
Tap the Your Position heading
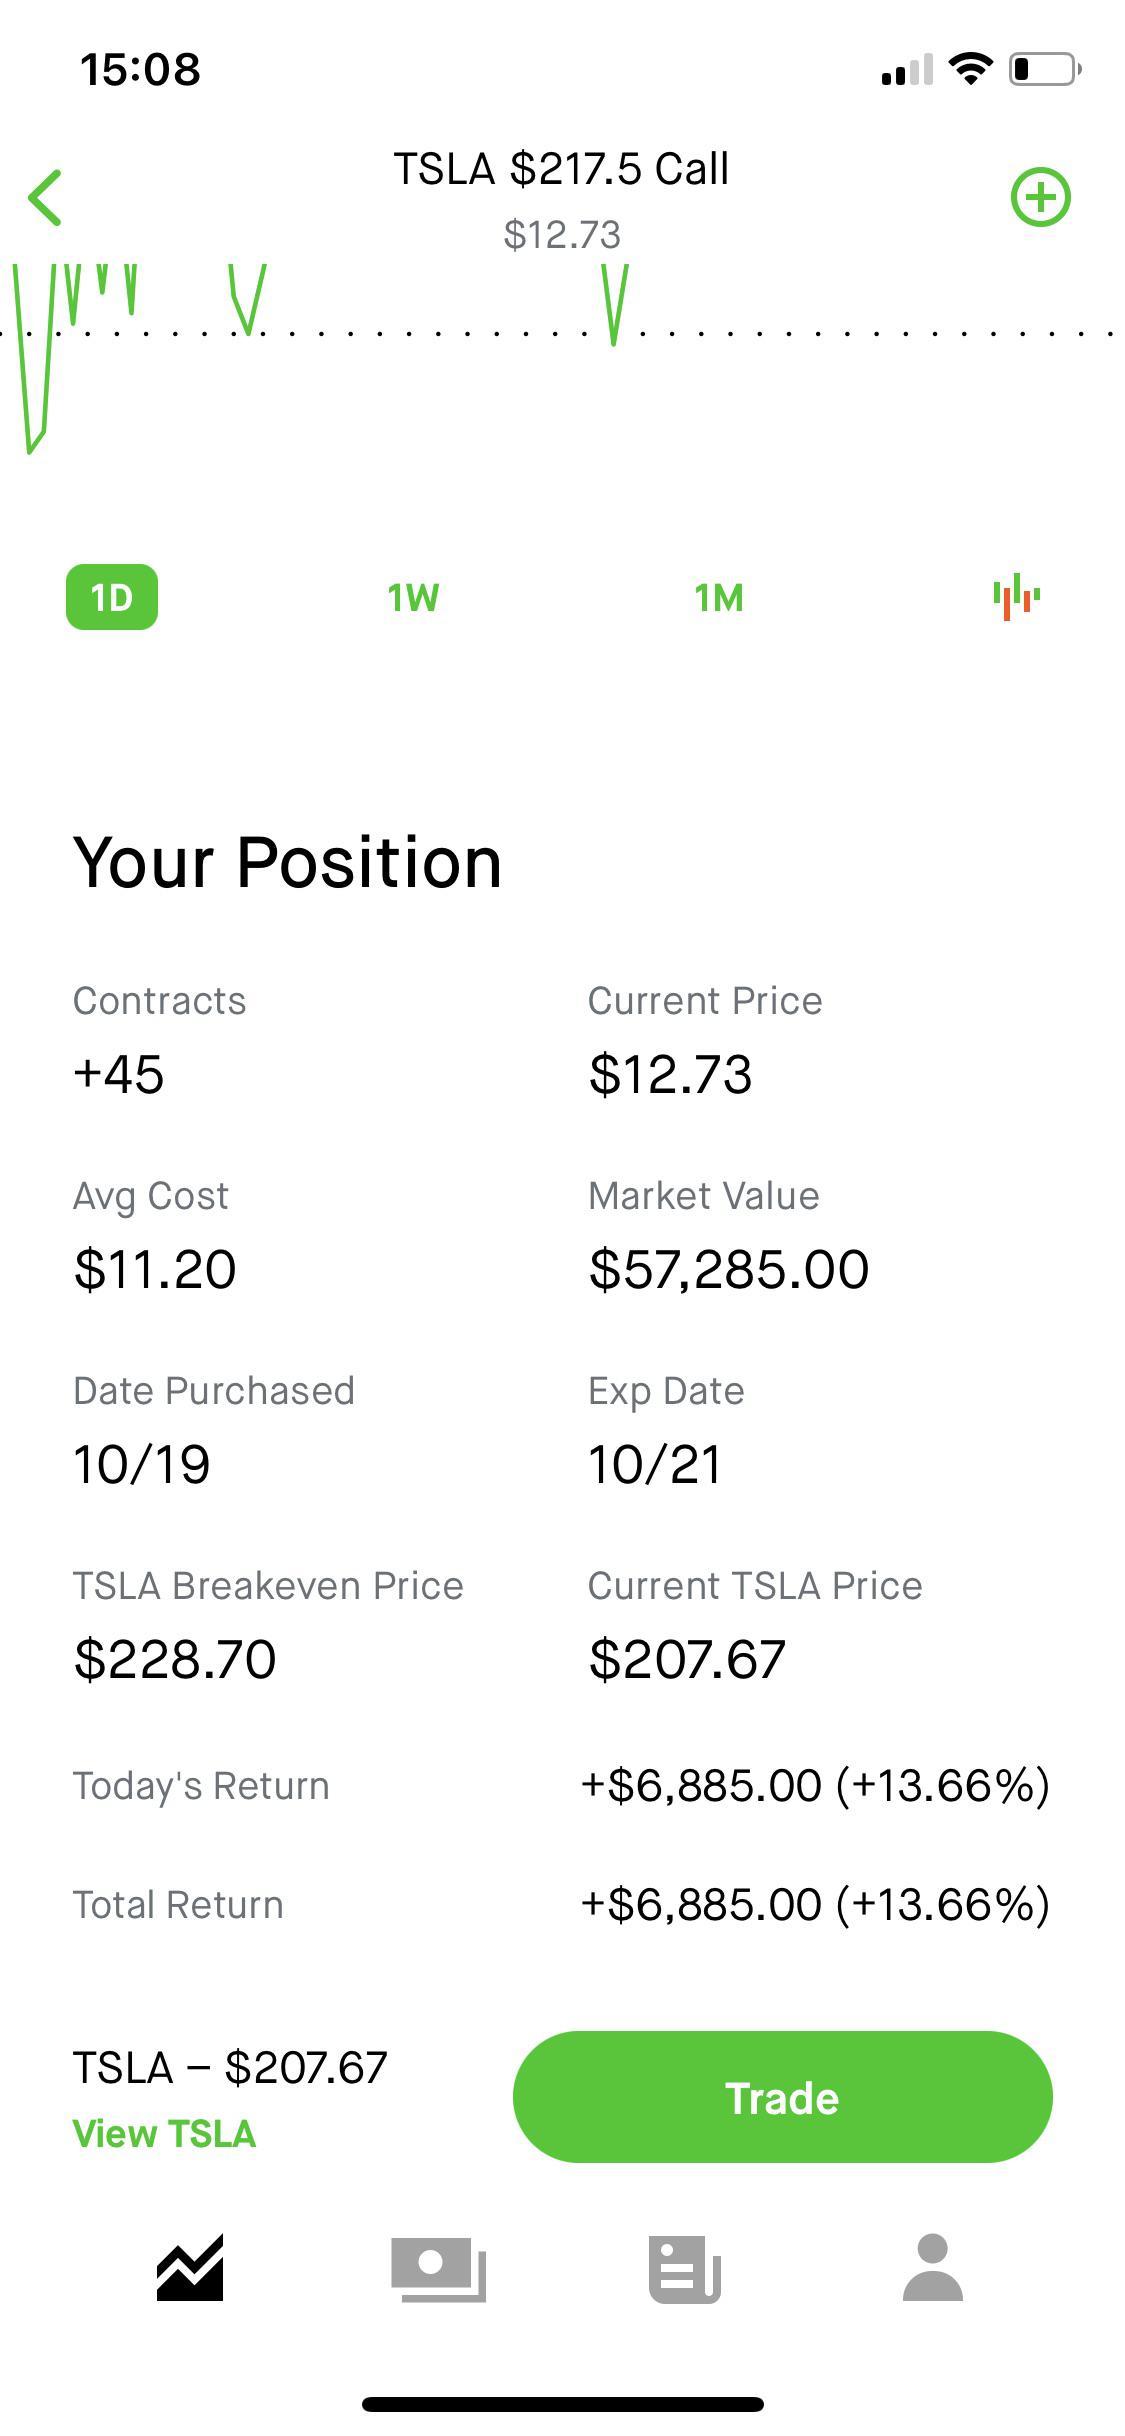tap(287, 862)
